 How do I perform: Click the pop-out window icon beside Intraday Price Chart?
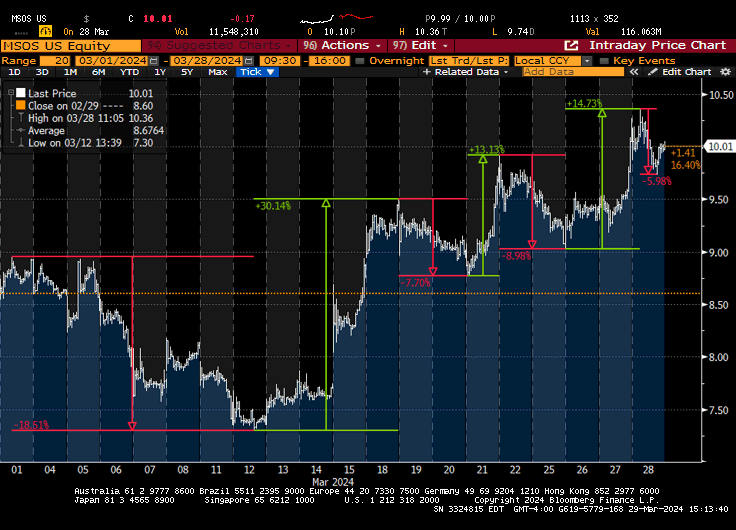[x=571, y=46]
